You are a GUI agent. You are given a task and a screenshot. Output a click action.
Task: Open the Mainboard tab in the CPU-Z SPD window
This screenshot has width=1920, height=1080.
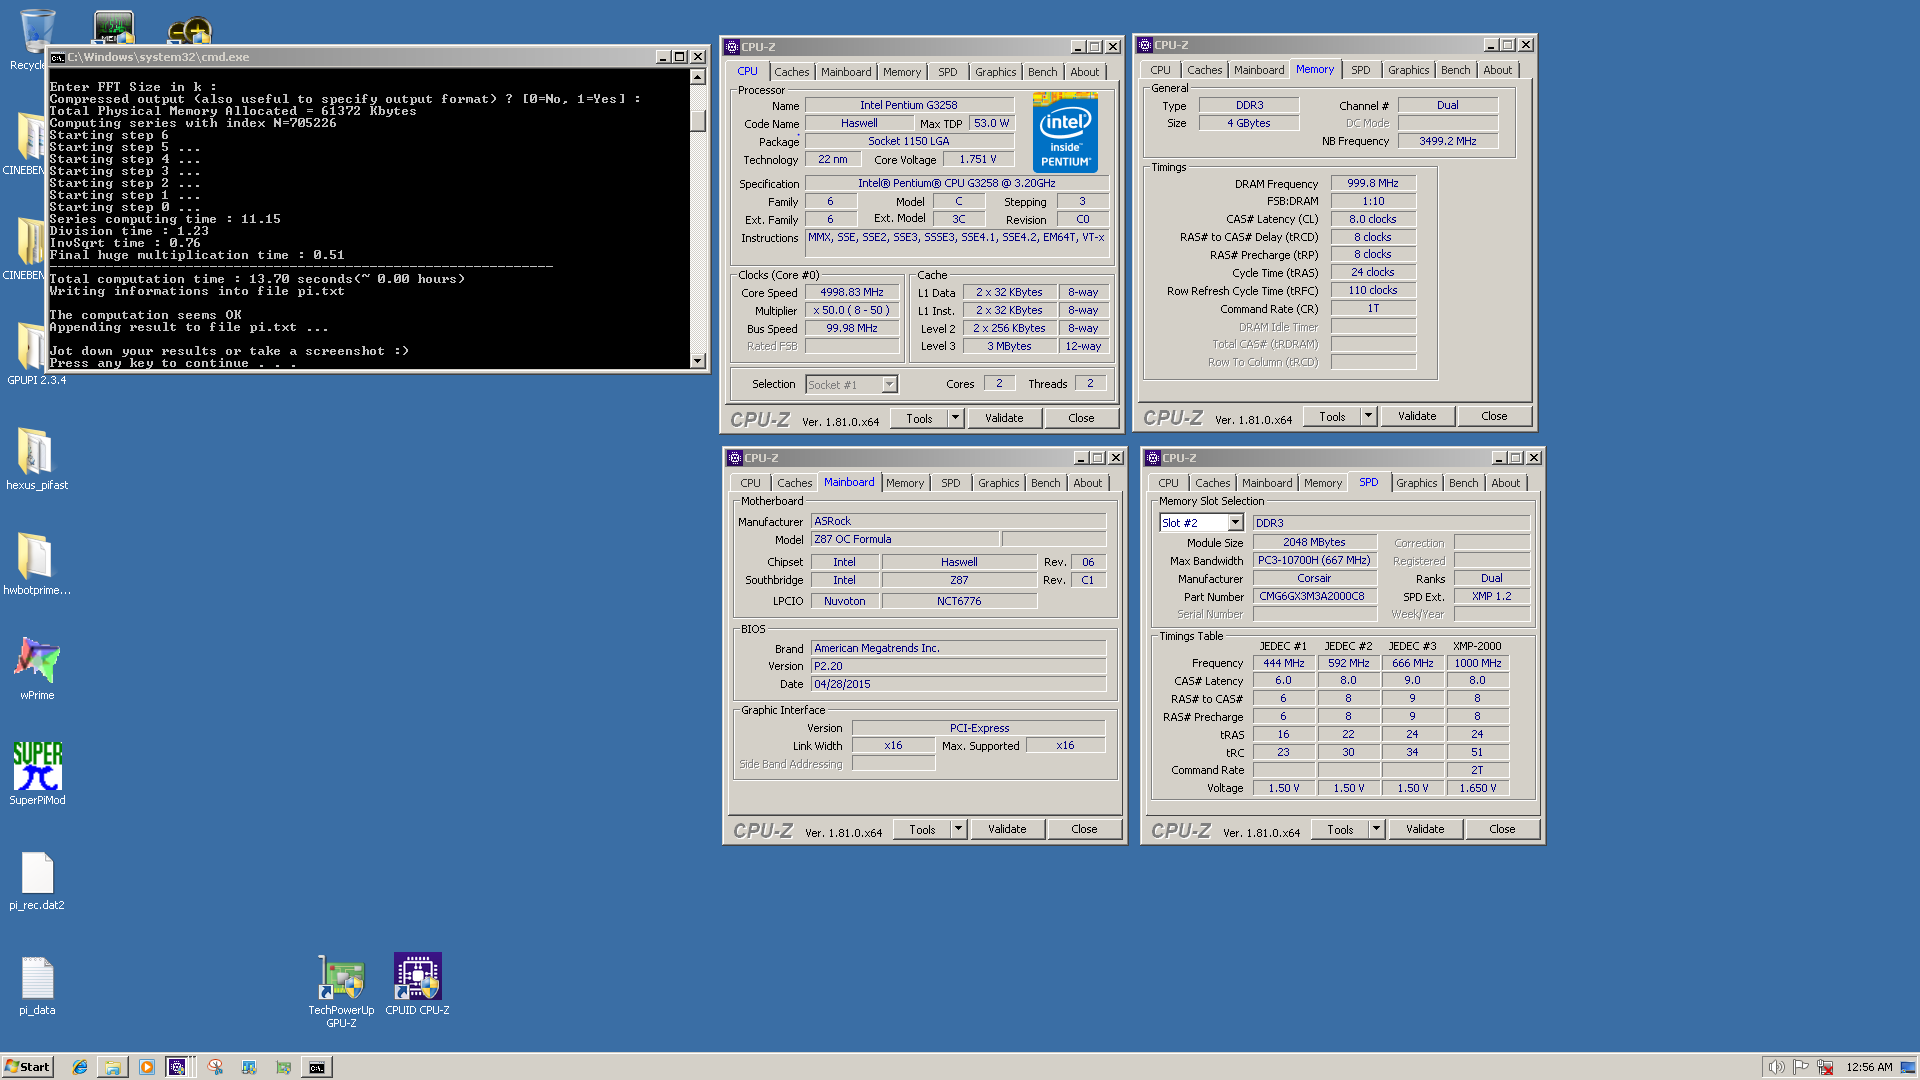pyautogui.click(x=1266, y=483)
